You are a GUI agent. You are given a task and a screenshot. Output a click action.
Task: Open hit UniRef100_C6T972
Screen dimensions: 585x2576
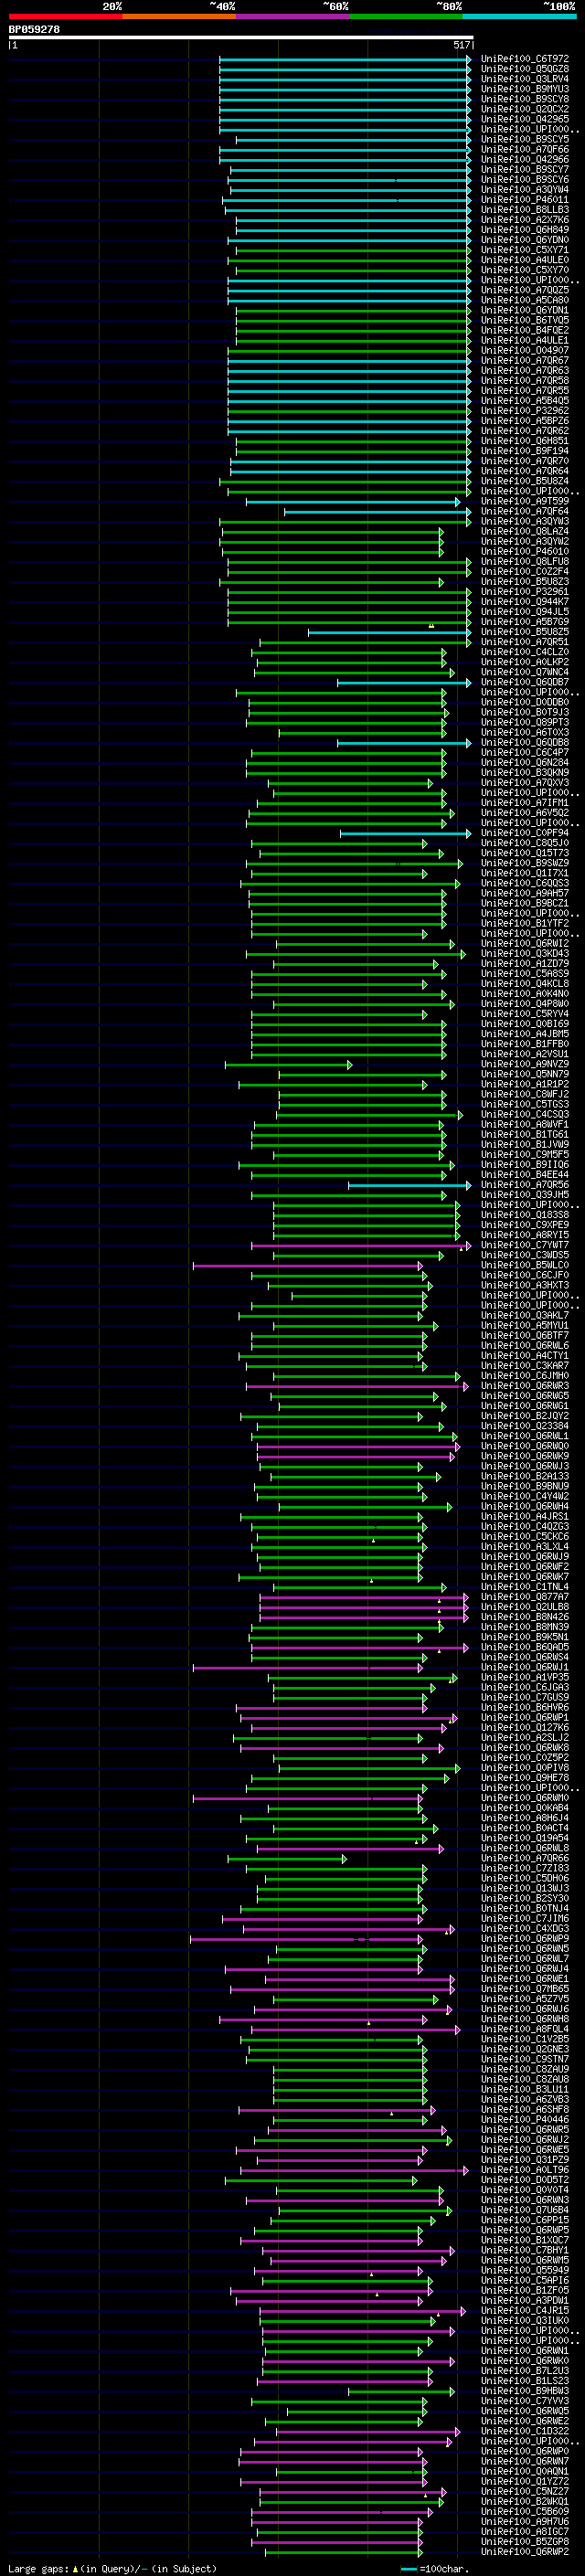click(525, 59)
